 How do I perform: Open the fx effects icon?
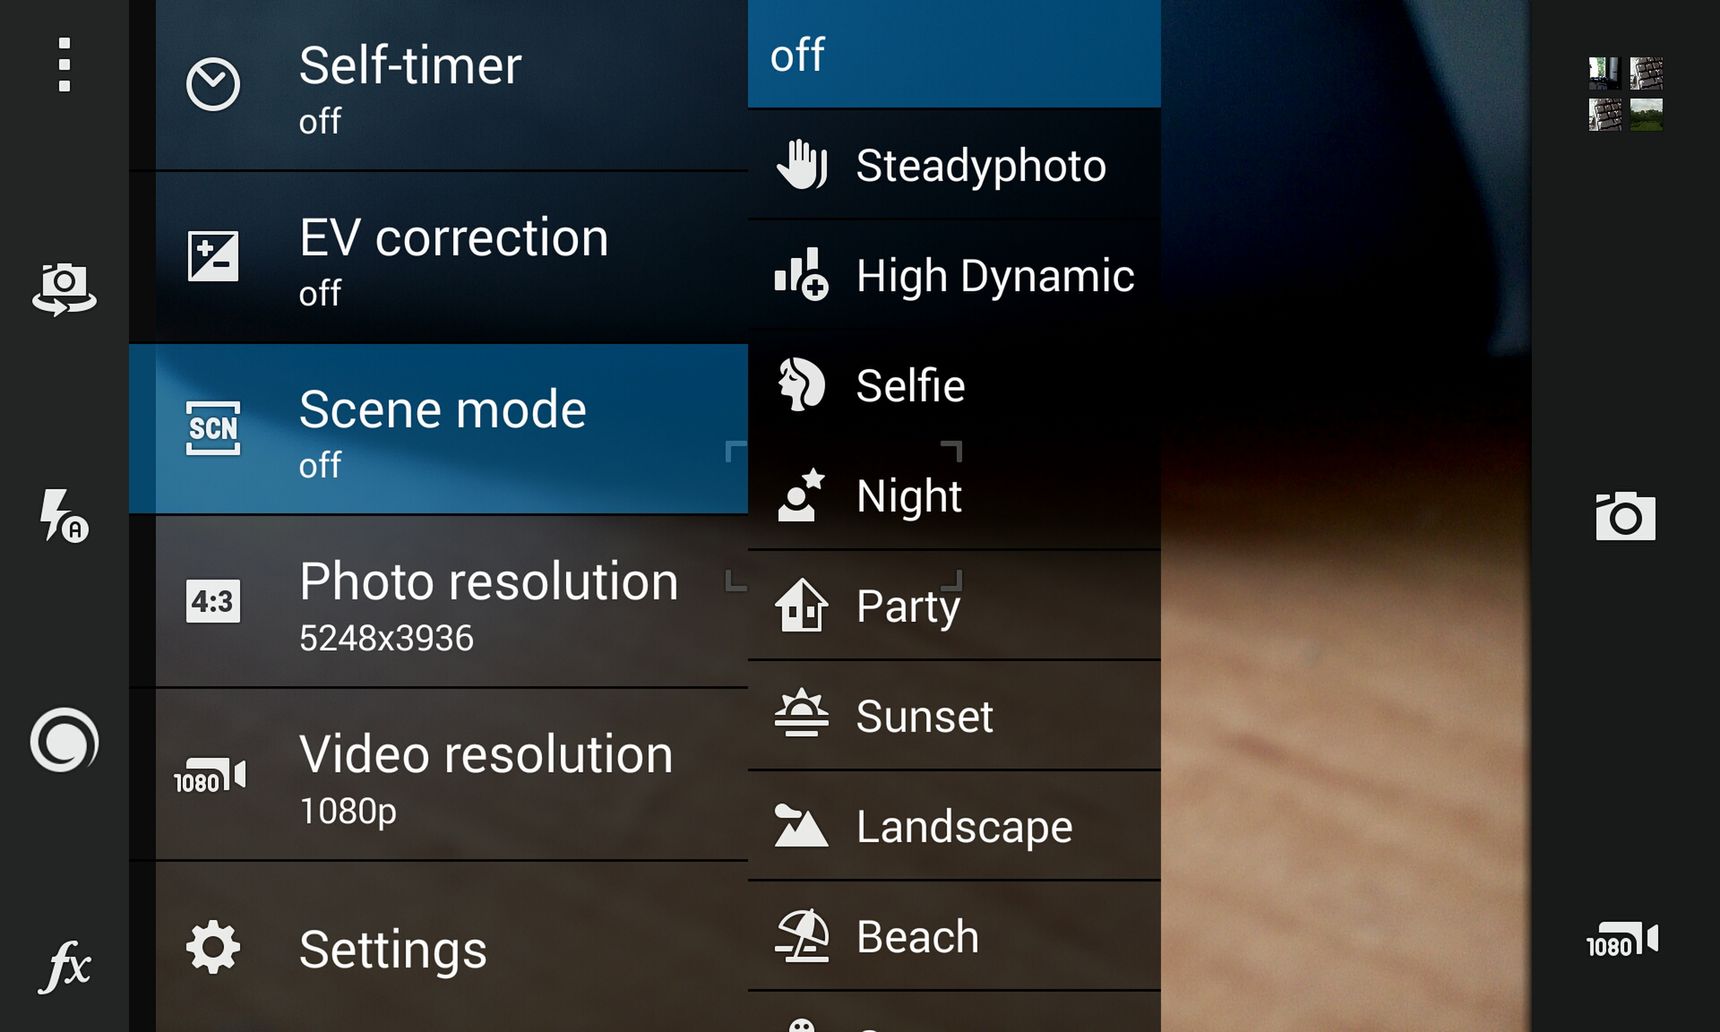pyautogui.click(x=64, y=966)
